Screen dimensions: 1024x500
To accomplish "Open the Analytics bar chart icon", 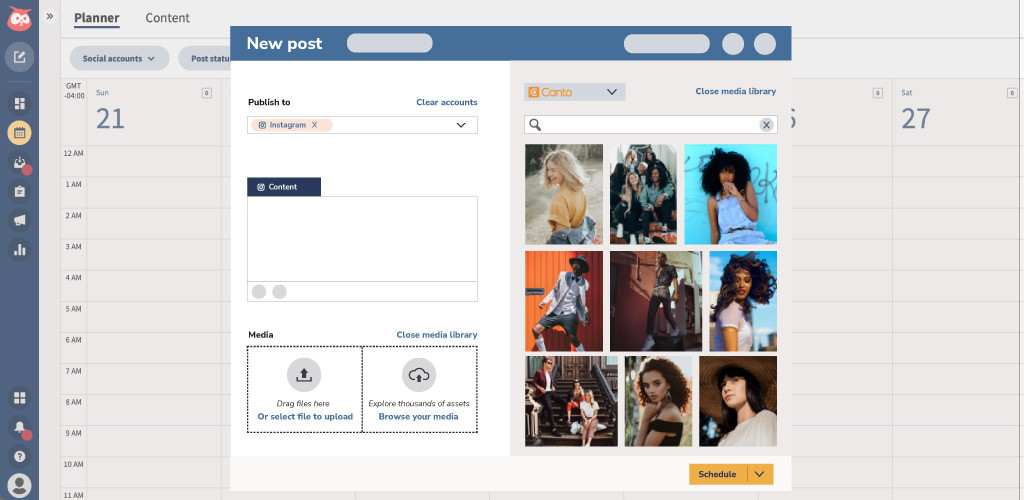I will click(x=20, y=249).
